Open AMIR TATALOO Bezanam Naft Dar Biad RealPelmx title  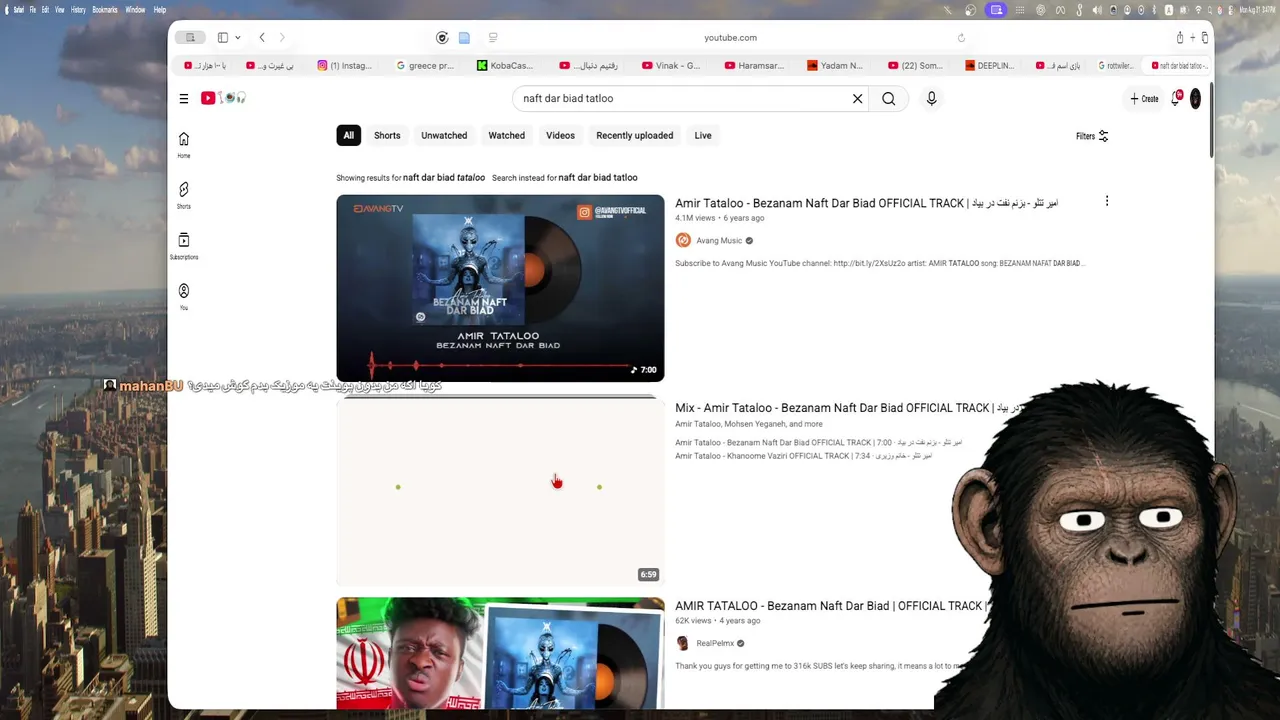click(831, 606)
